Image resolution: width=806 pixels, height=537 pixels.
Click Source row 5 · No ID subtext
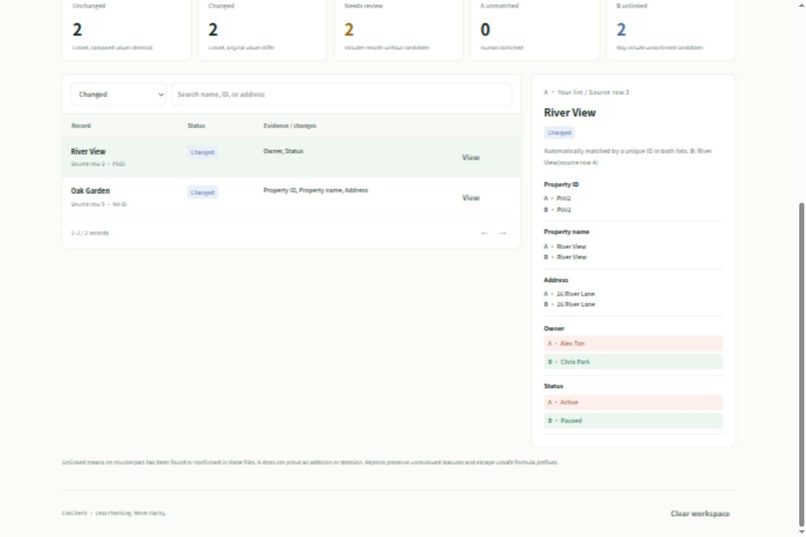point(99,205)
